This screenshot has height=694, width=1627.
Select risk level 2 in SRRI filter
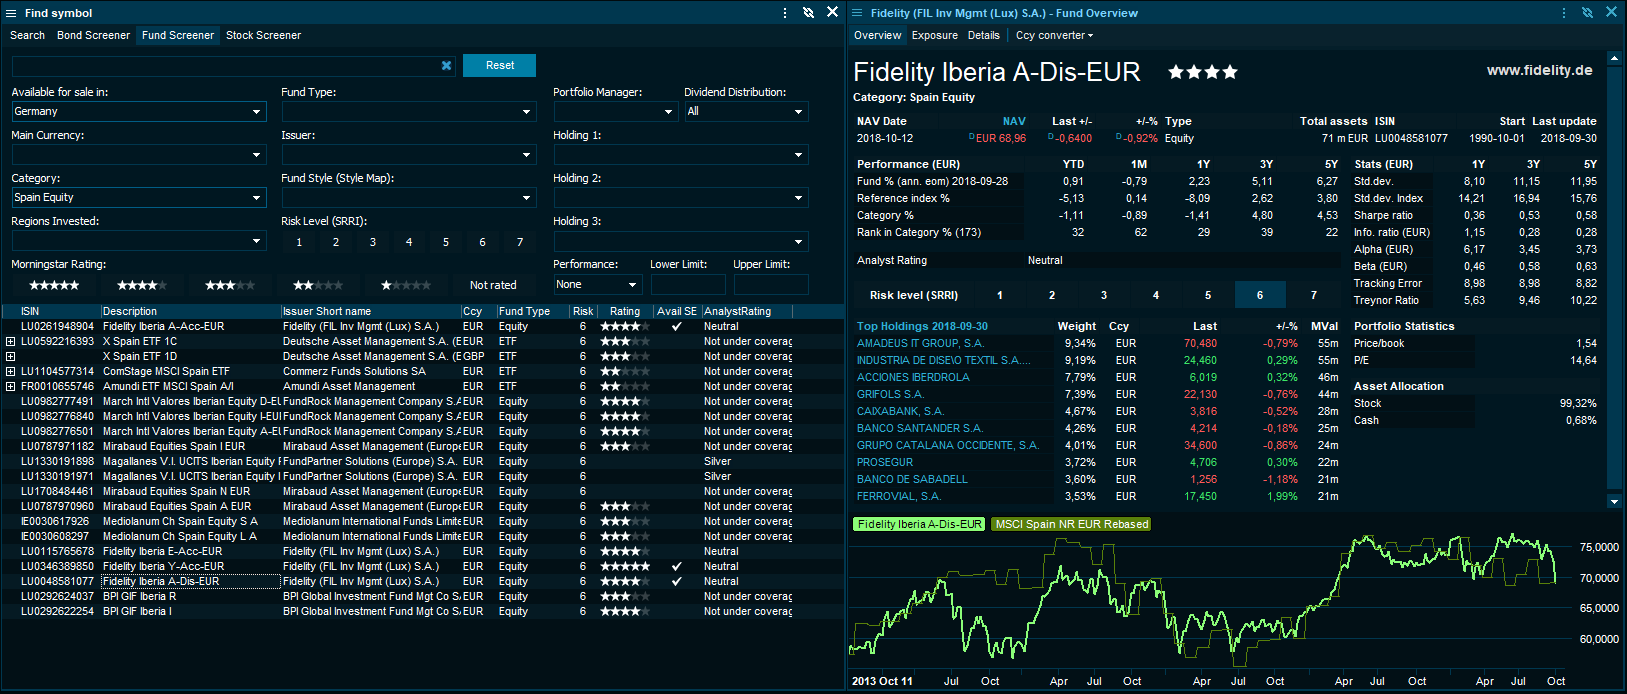(x=336, y=242)
